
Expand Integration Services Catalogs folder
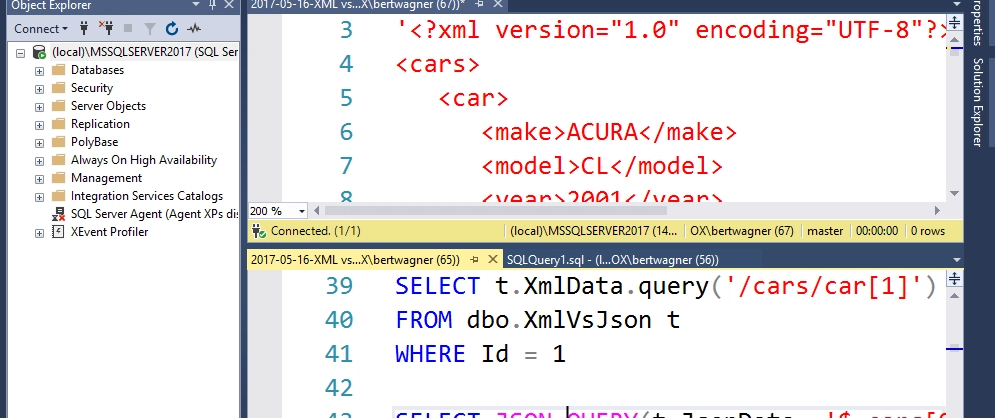[39, 197]
